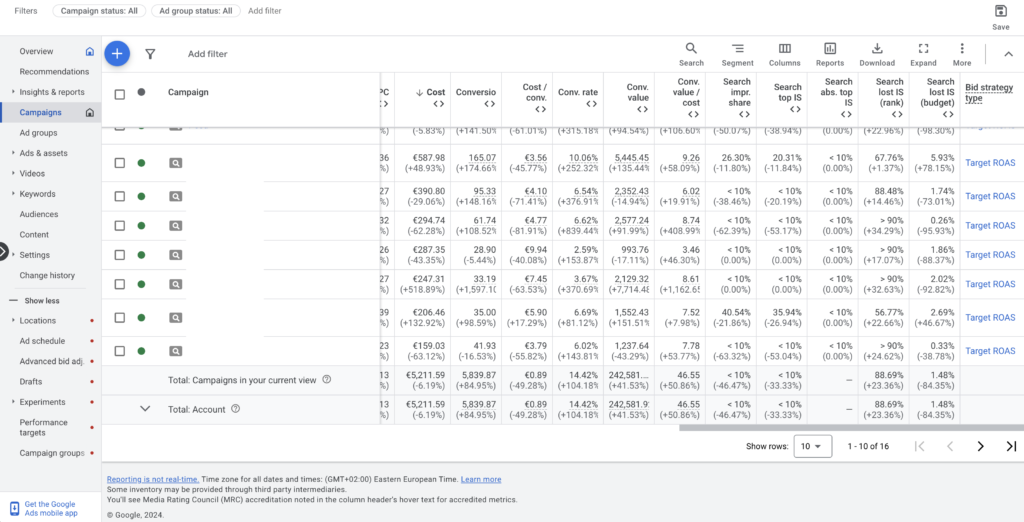1024x522 pixels.
Task: Open the Reports icon
Action: pos(830,54)
